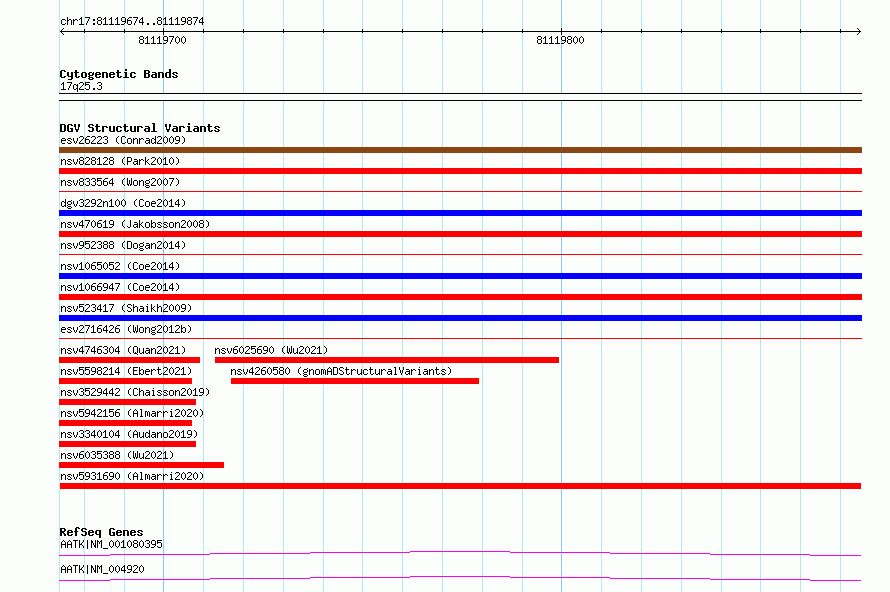
Task: Click the brown esv26223 variant bar
Action: pyautogui.click(x=460, y=150)
